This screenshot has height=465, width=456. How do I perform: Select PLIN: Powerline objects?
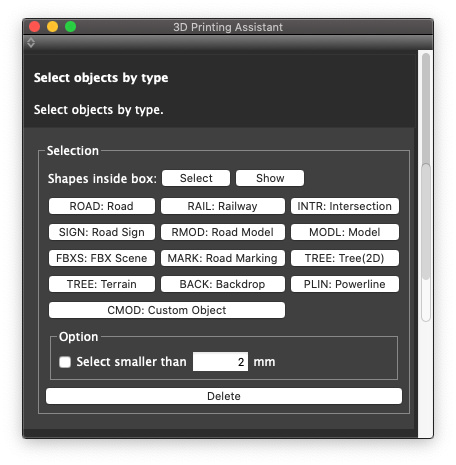click(x=345, y=284)
